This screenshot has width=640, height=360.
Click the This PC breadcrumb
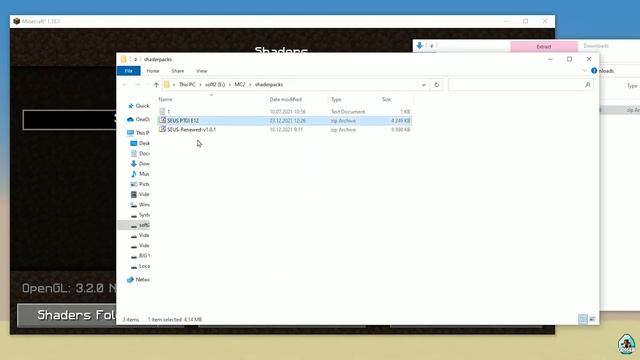(x=187, y=84)
